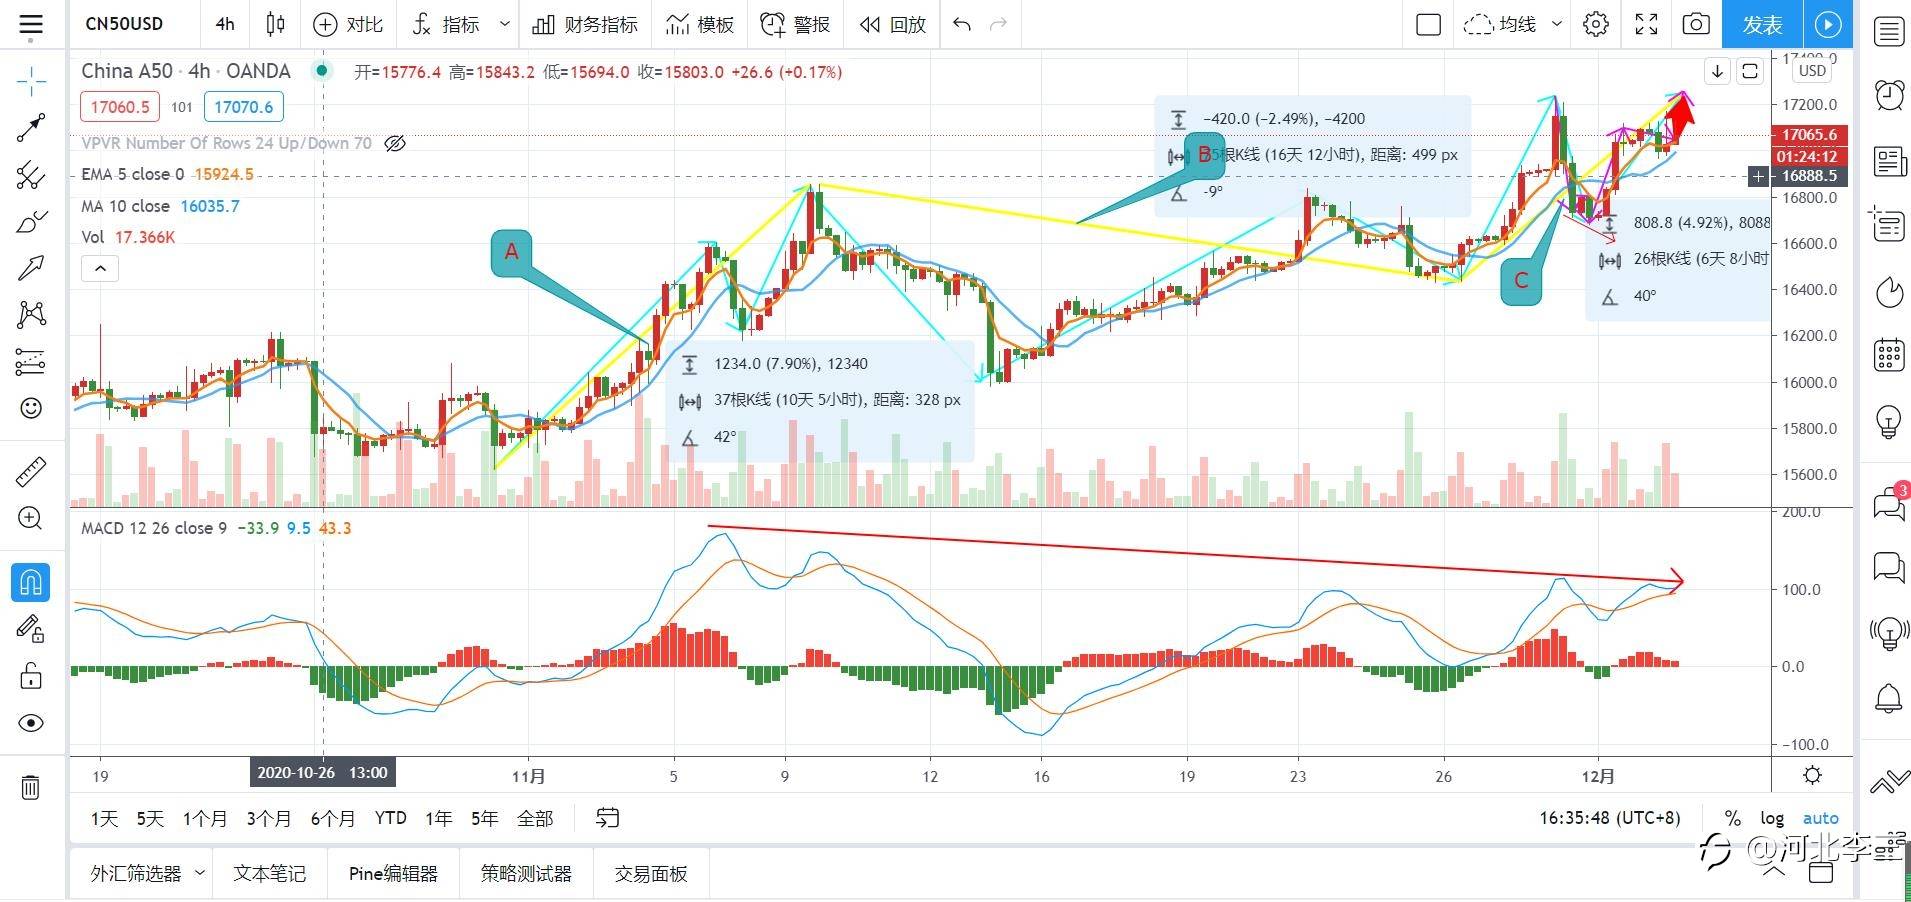Open financial metrics (财务指标)
1911x902 pixels.
tap(585, 24)
